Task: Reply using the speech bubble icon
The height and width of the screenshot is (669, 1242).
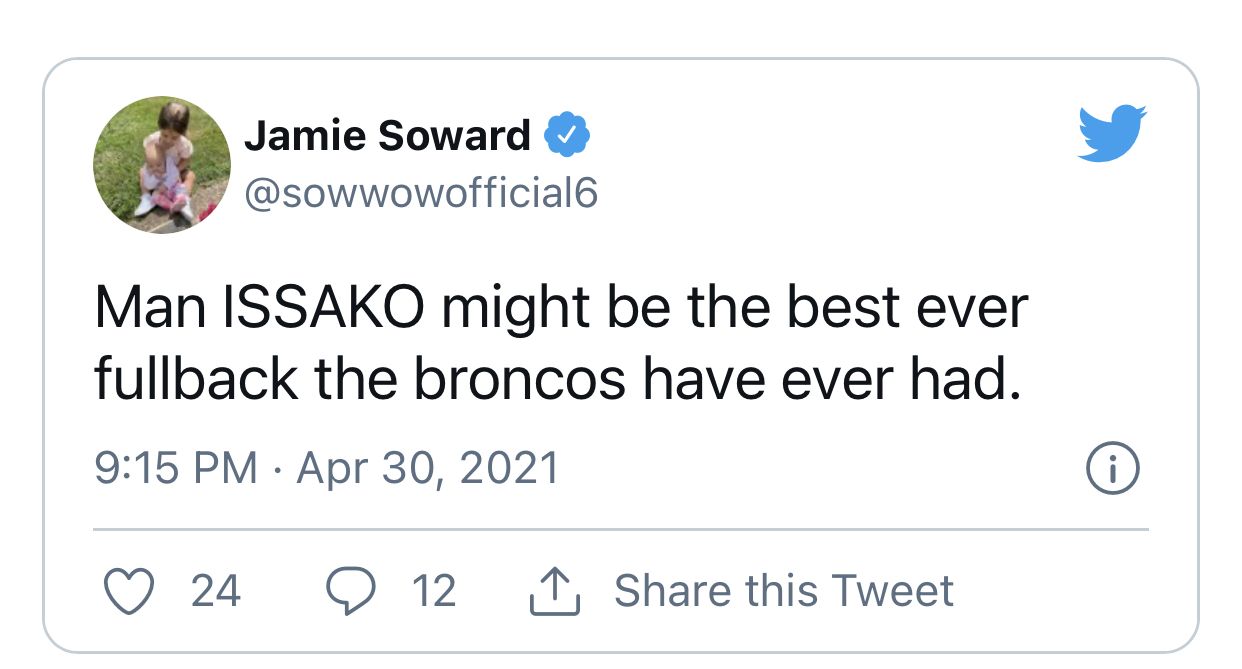Action: point(349,592)
